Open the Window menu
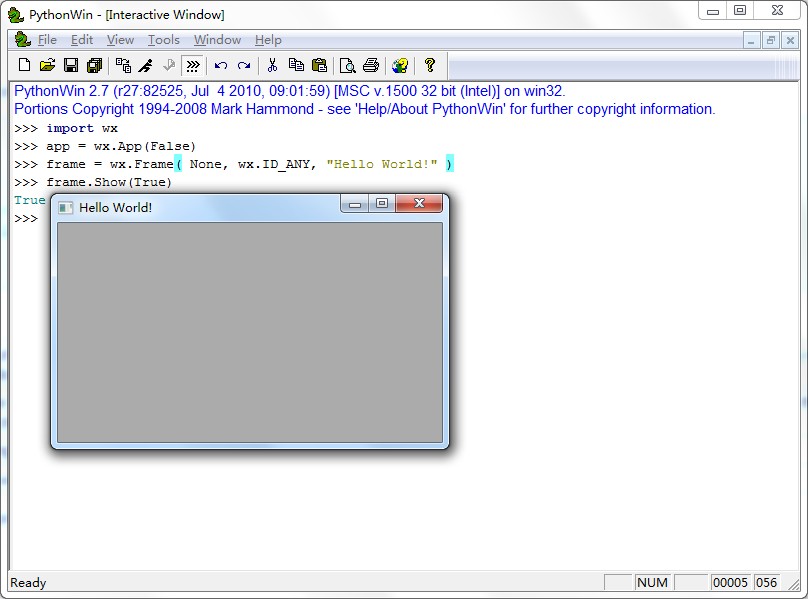 217,40
